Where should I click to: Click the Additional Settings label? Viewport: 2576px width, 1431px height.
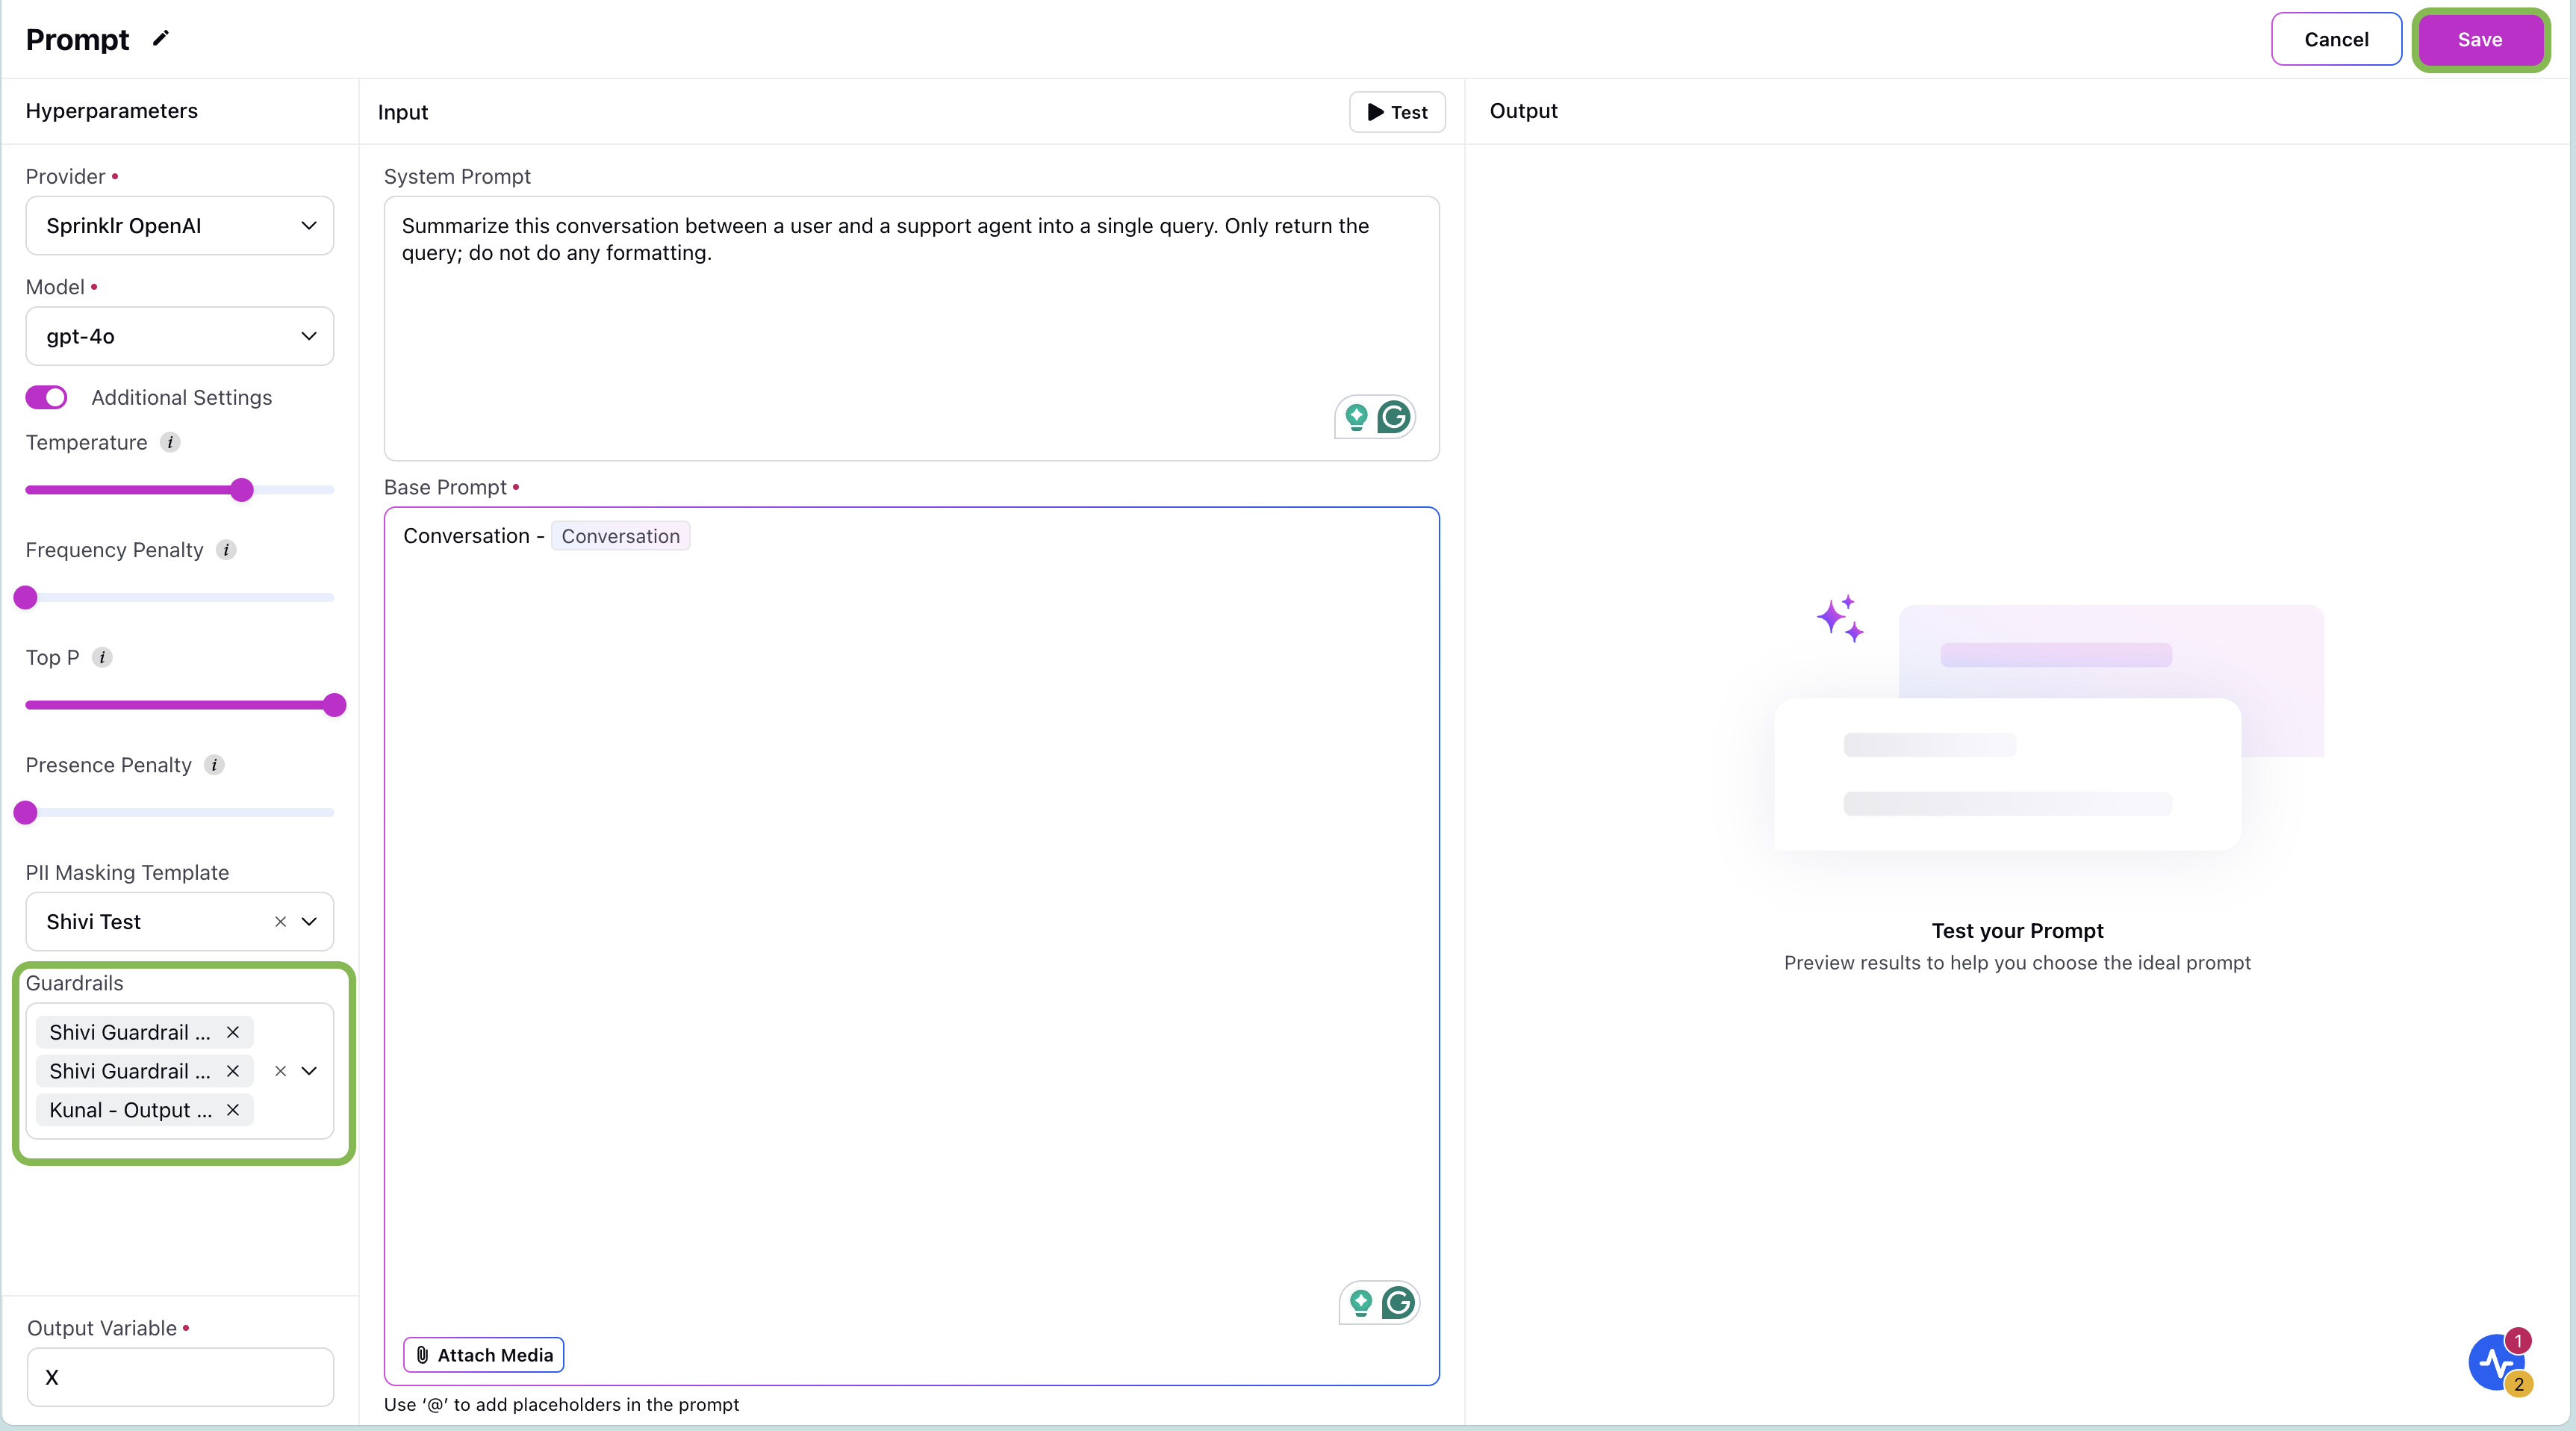(x=182, y=397)
